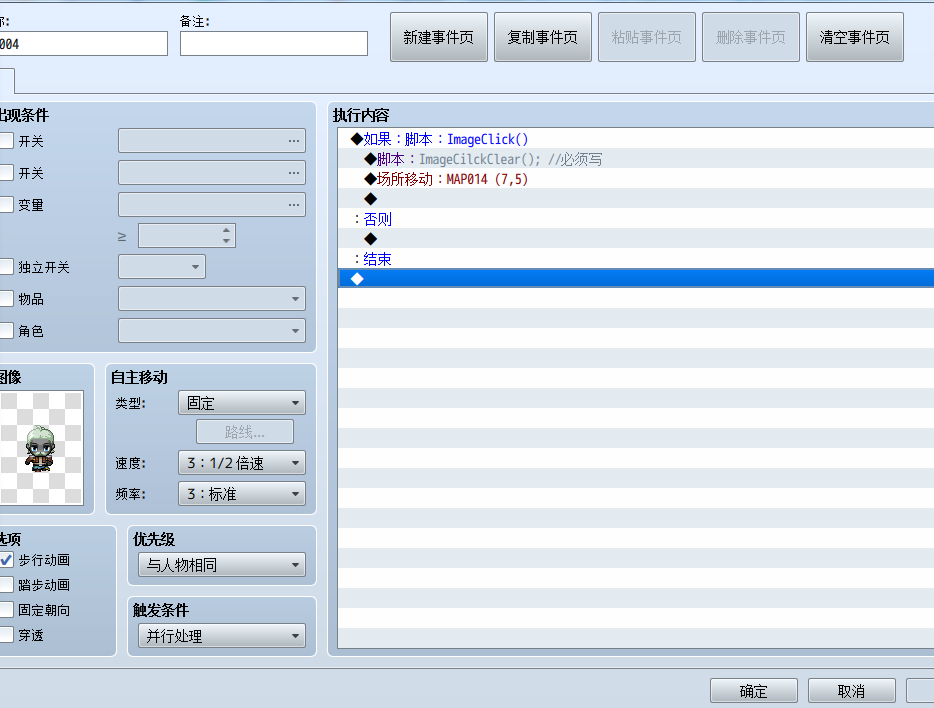Enable the 独立开关 checkbox
This screenshot has width=934, height=708.
pos(7,266)
